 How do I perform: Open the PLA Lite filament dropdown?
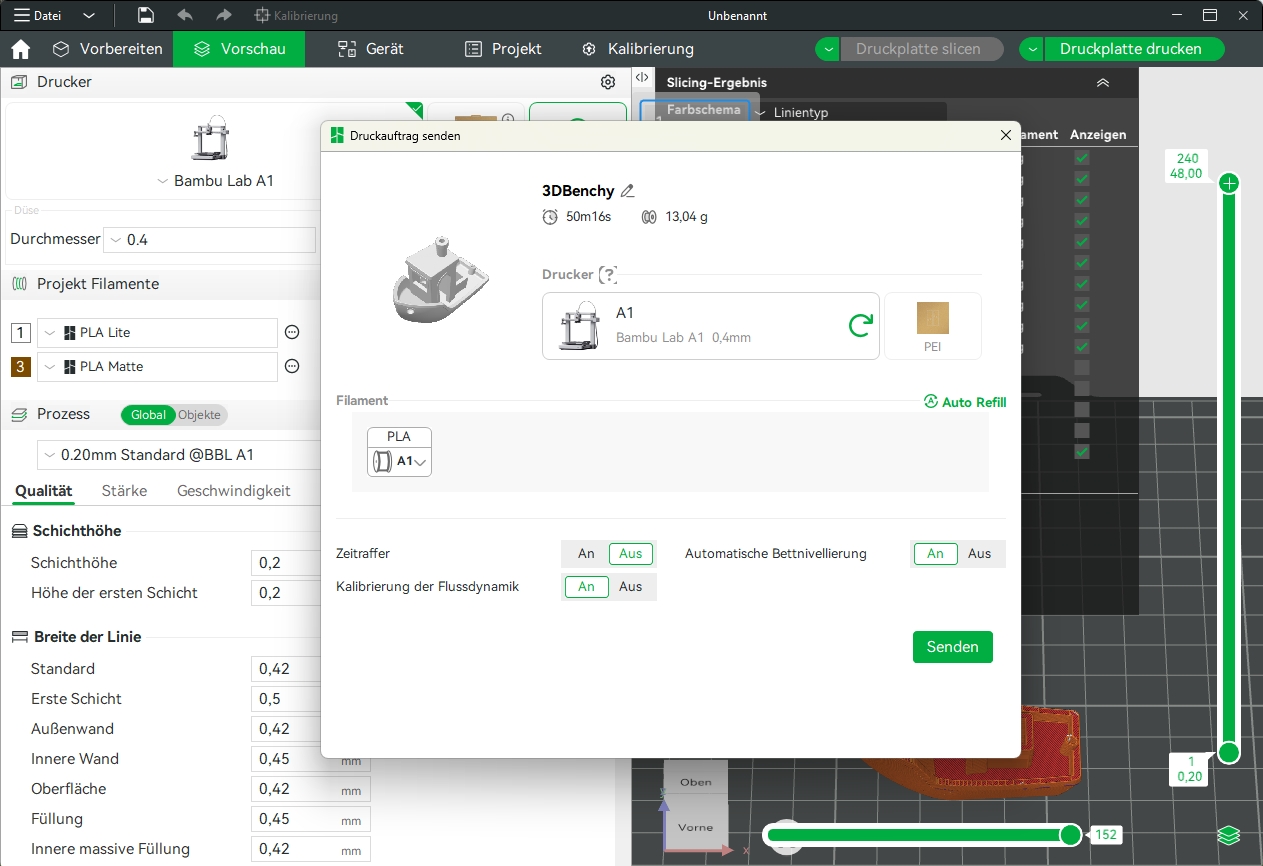coord(157,333)
